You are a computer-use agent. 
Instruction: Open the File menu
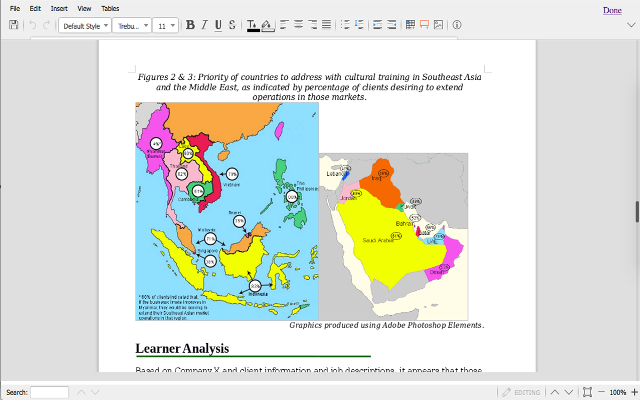15,8
